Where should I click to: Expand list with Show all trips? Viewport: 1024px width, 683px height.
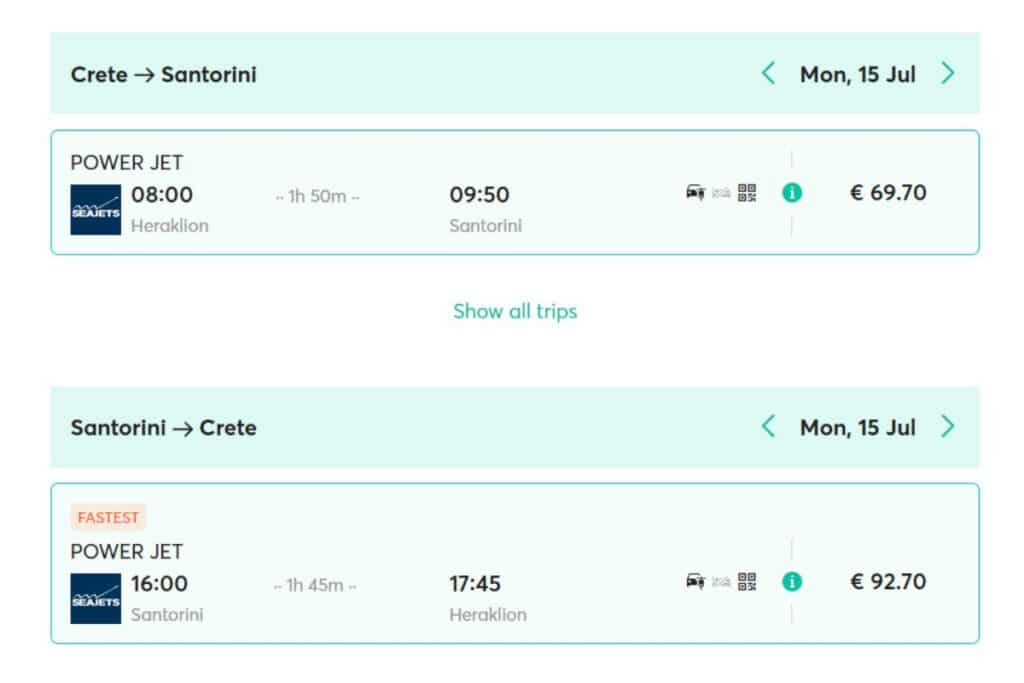(515, 311)
